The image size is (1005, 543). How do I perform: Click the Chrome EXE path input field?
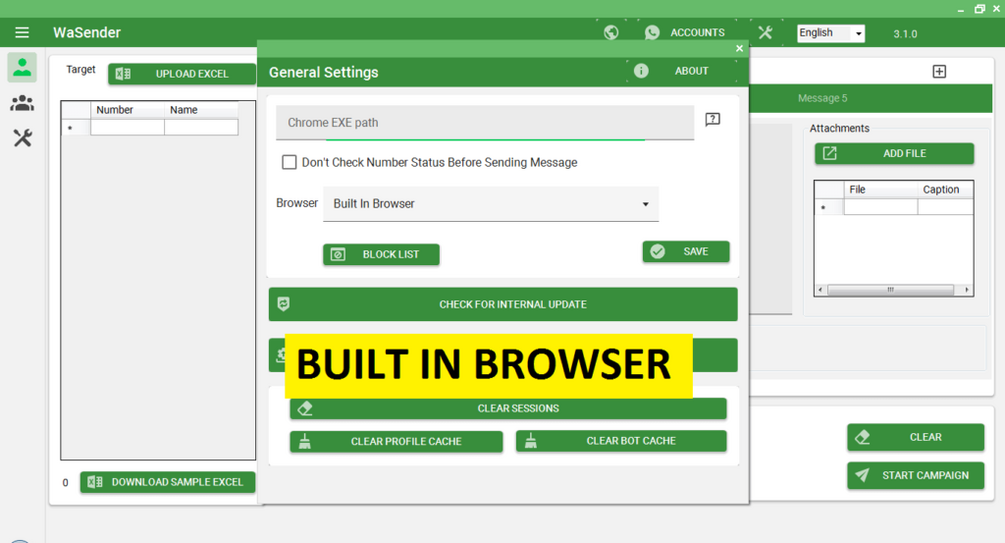[x=485, y=122]
